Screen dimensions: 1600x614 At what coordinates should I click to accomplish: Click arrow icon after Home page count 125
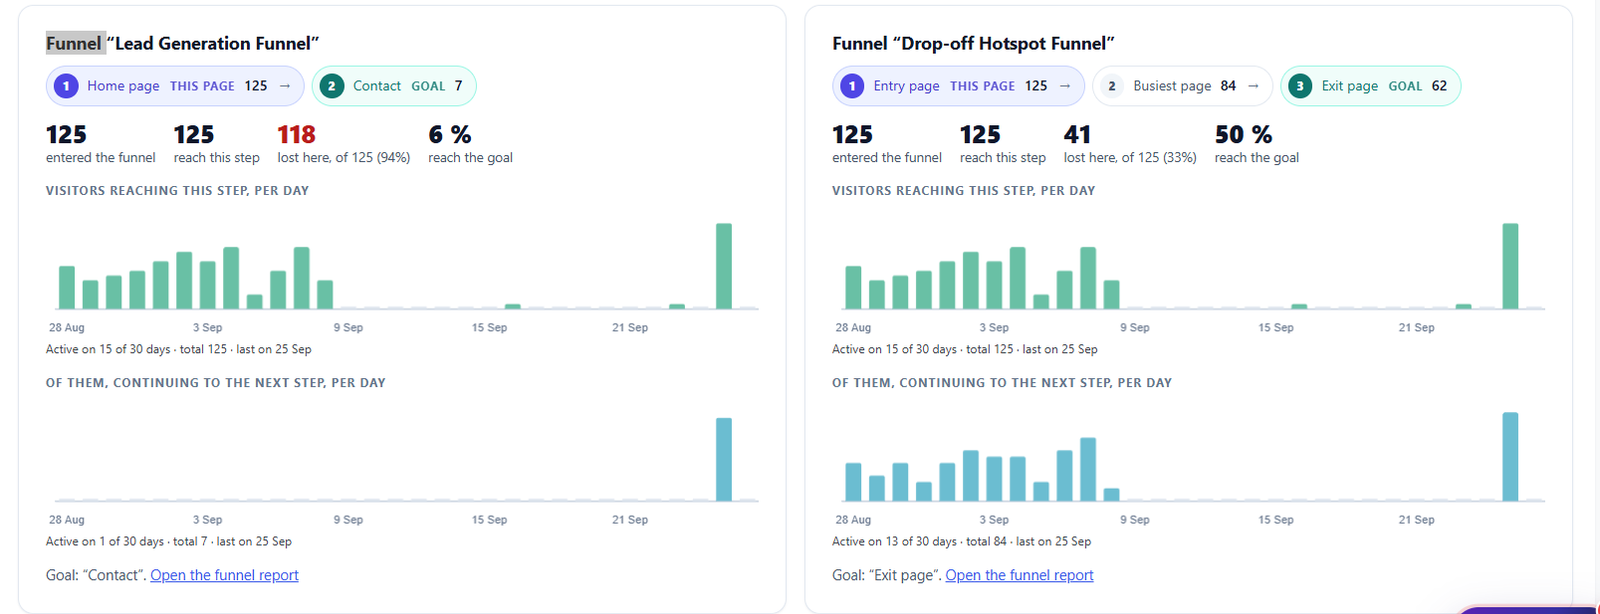point(285,86)
